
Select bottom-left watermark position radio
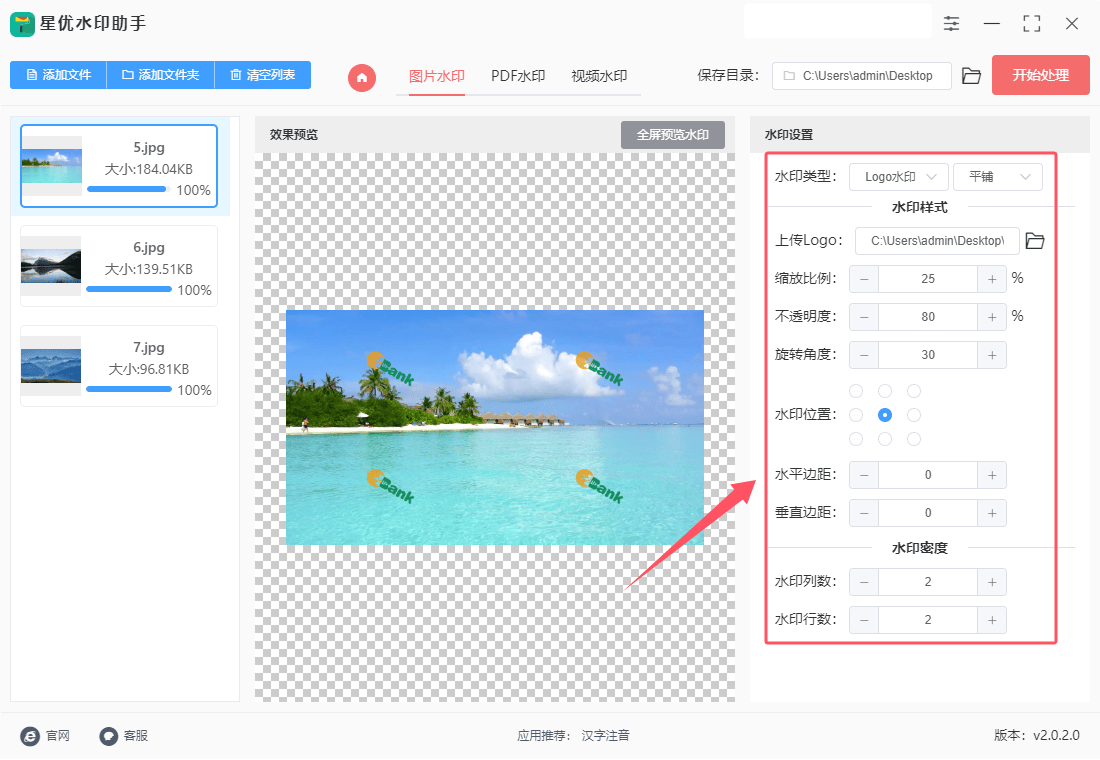(x=856, y=439)
